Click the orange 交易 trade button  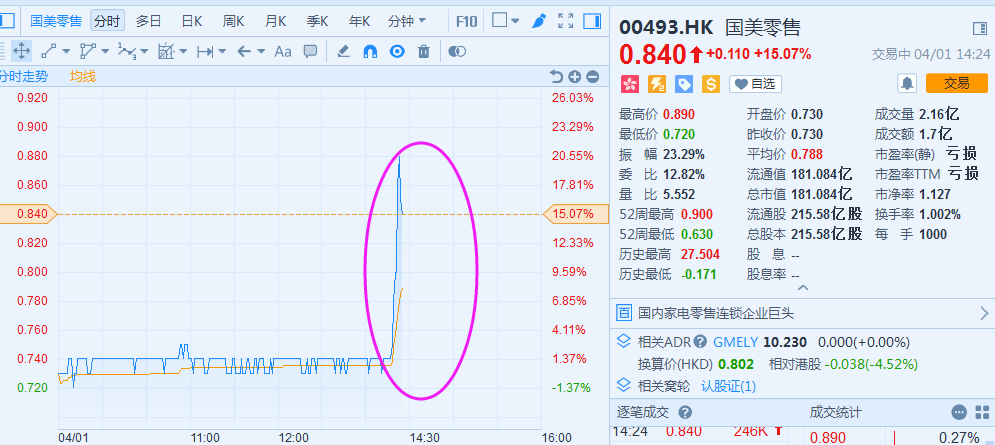956,83
